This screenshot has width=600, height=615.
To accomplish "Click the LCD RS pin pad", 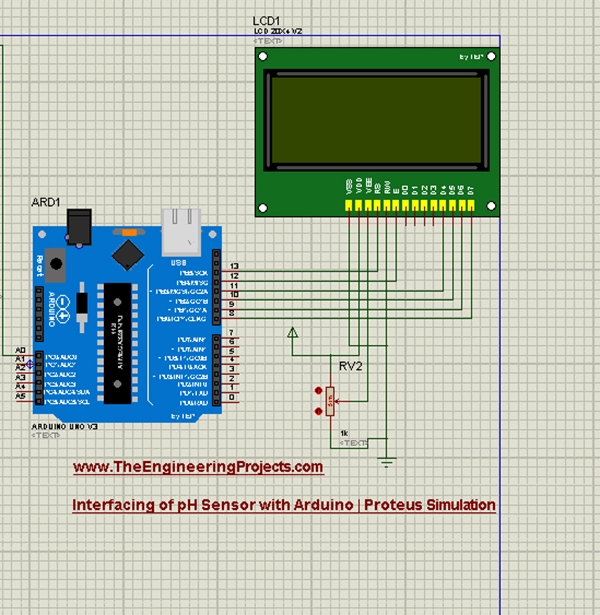I will click(x=377, y=205).
